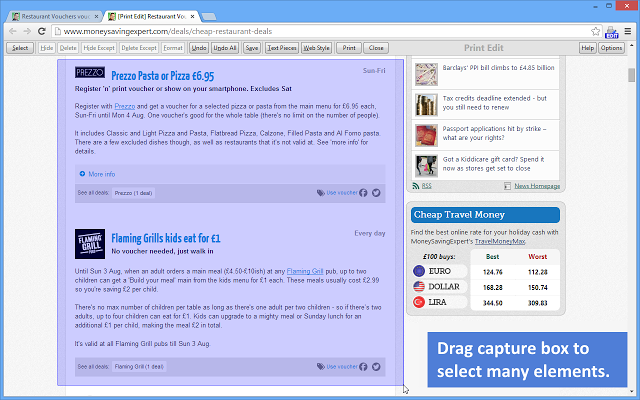Click the Prezzo (1 deal) tag

pos(133,193)
